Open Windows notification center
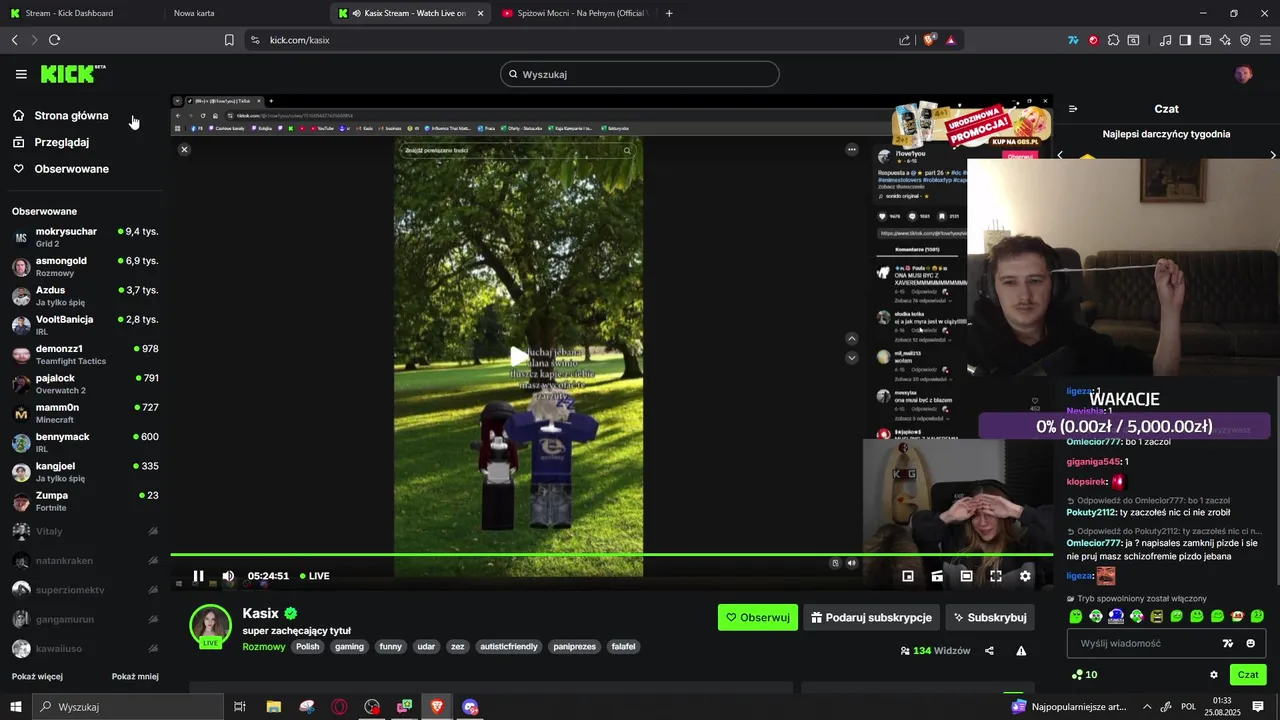 [1258, 707]
